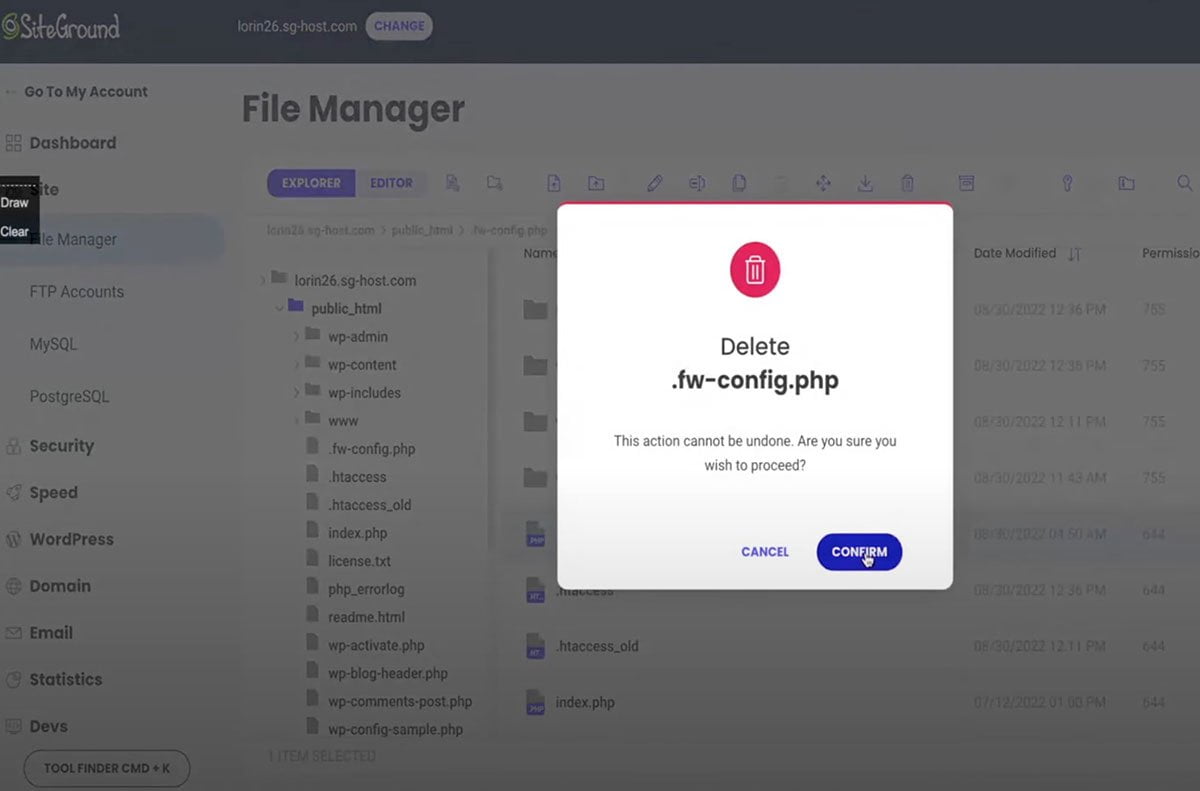
Task: Click the Clear overlay button
Action: pyautogui.click(x=15, y=232)
